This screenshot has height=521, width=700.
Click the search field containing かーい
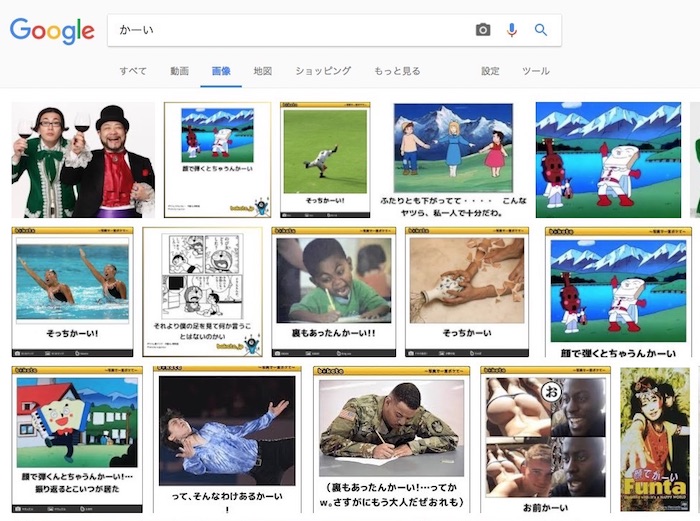click(290, 30)
